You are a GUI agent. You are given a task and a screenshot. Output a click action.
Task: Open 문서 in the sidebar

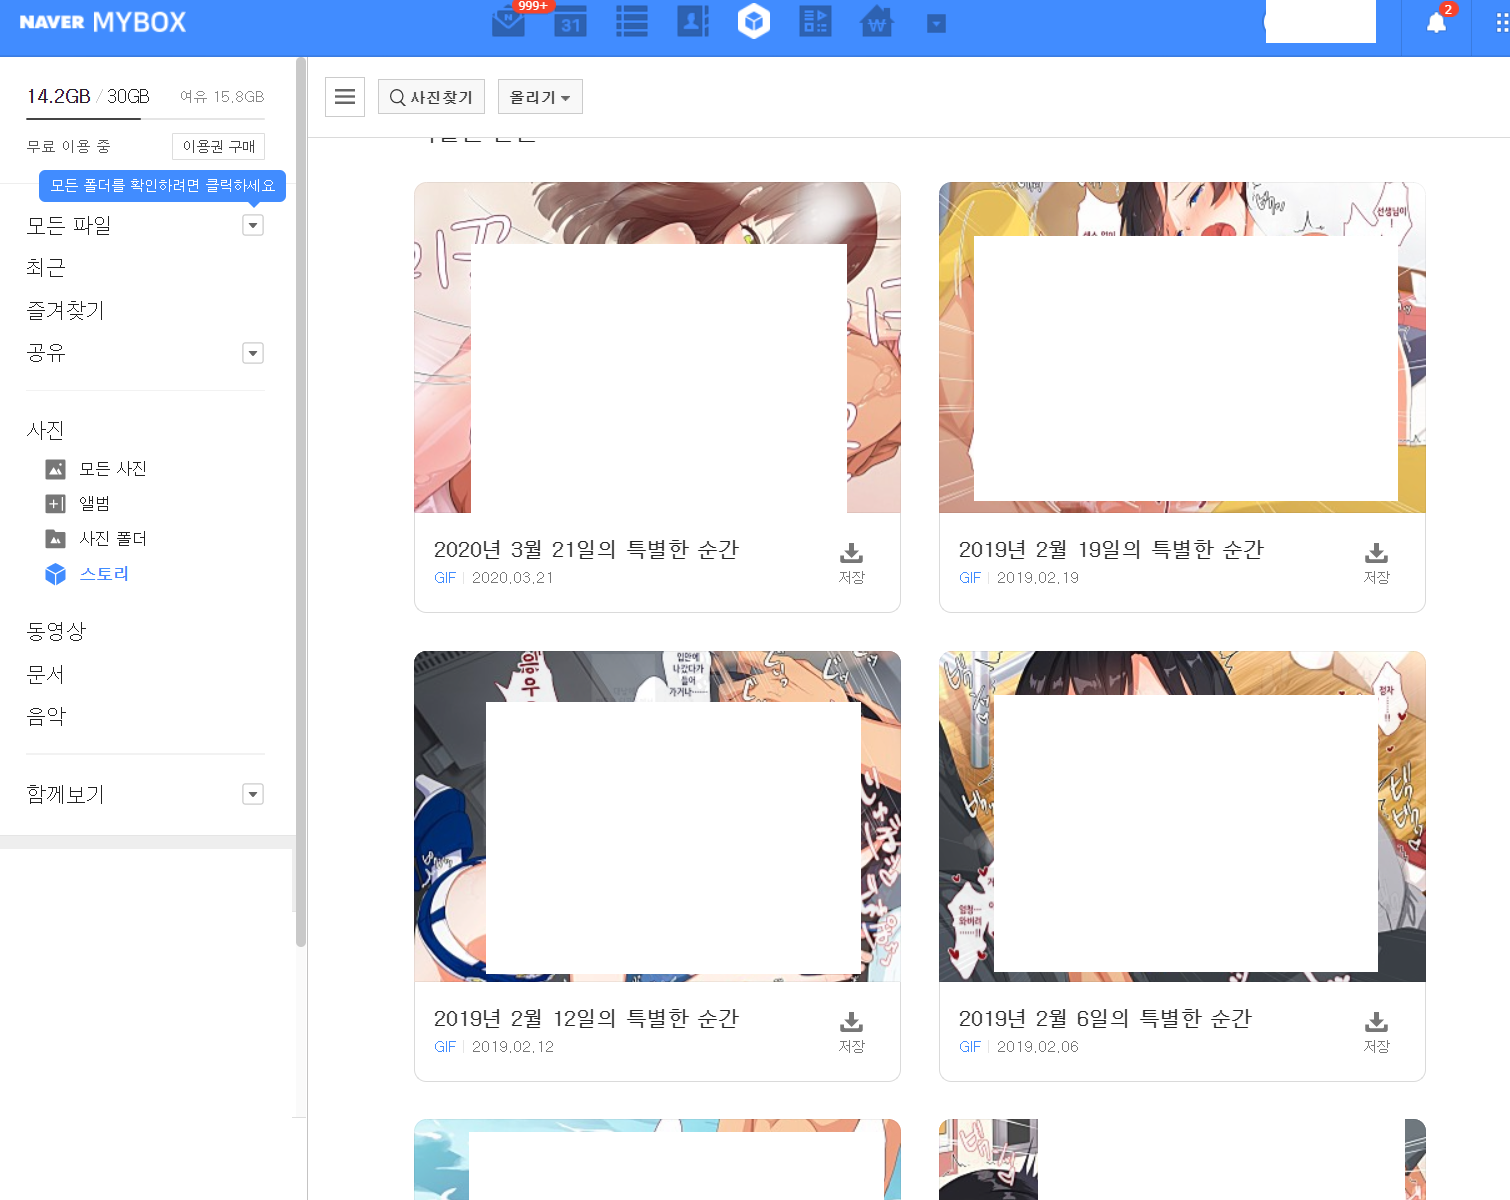pos(46,675)
